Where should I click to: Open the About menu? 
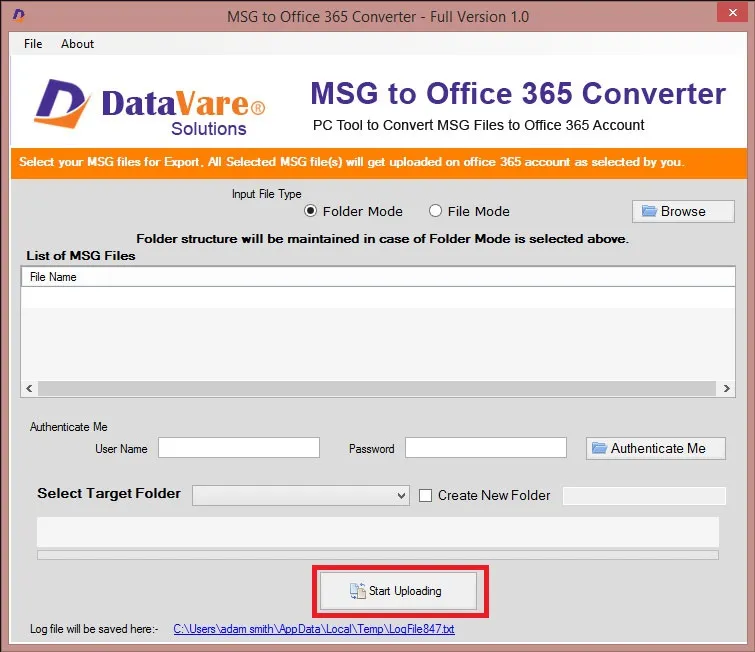77,44
